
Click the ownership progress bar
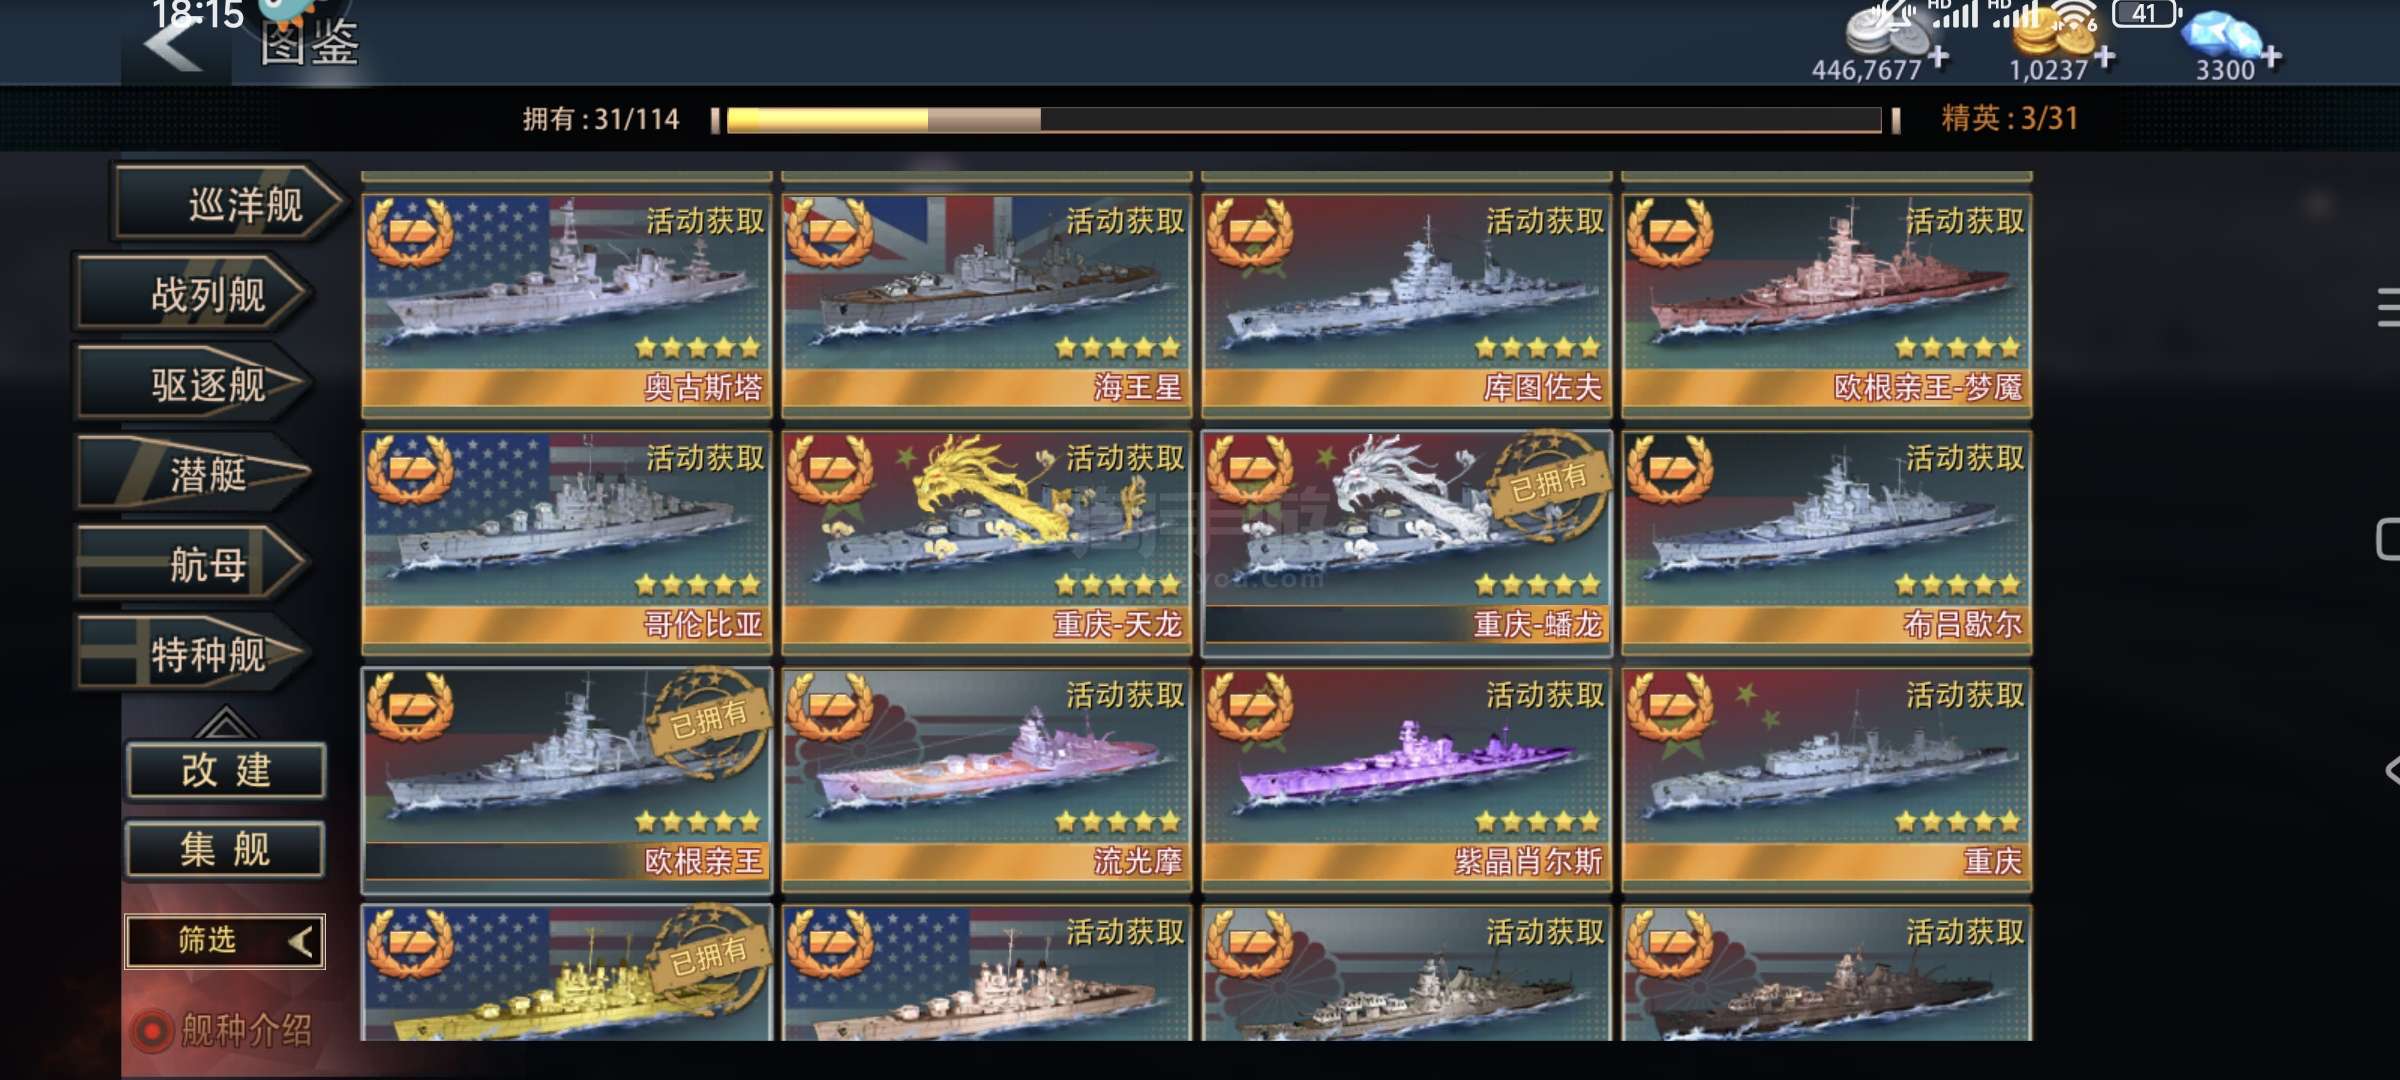pyautogui.click(x=1305, y=120)
